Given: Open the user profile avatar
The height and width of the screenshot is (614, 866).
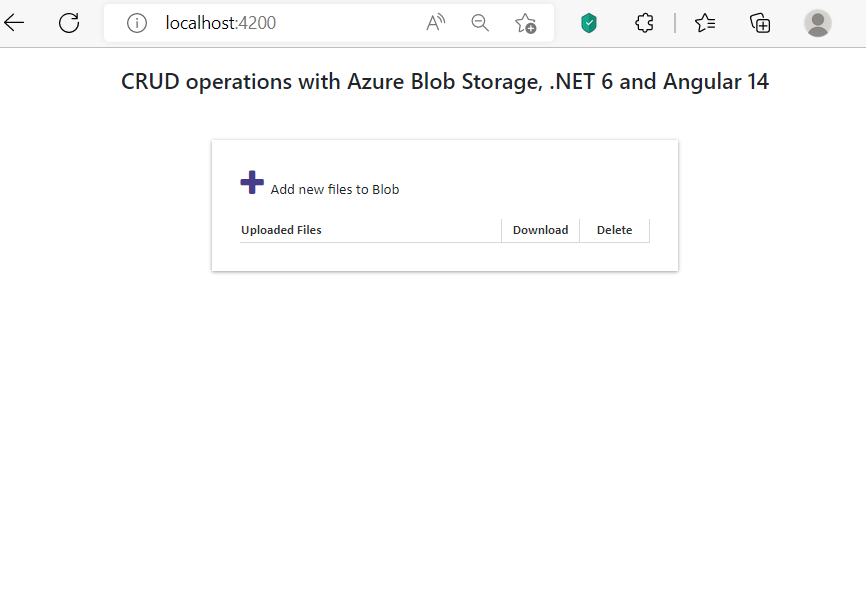Looking at the screenshot, I should (817, 23).
